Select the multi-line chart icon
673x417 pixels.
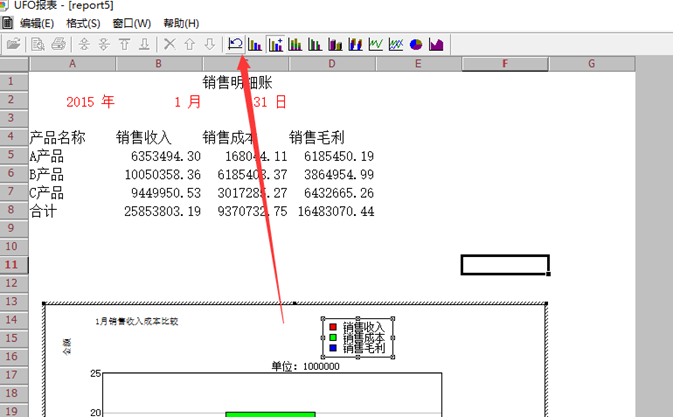(x=396, y=44)
